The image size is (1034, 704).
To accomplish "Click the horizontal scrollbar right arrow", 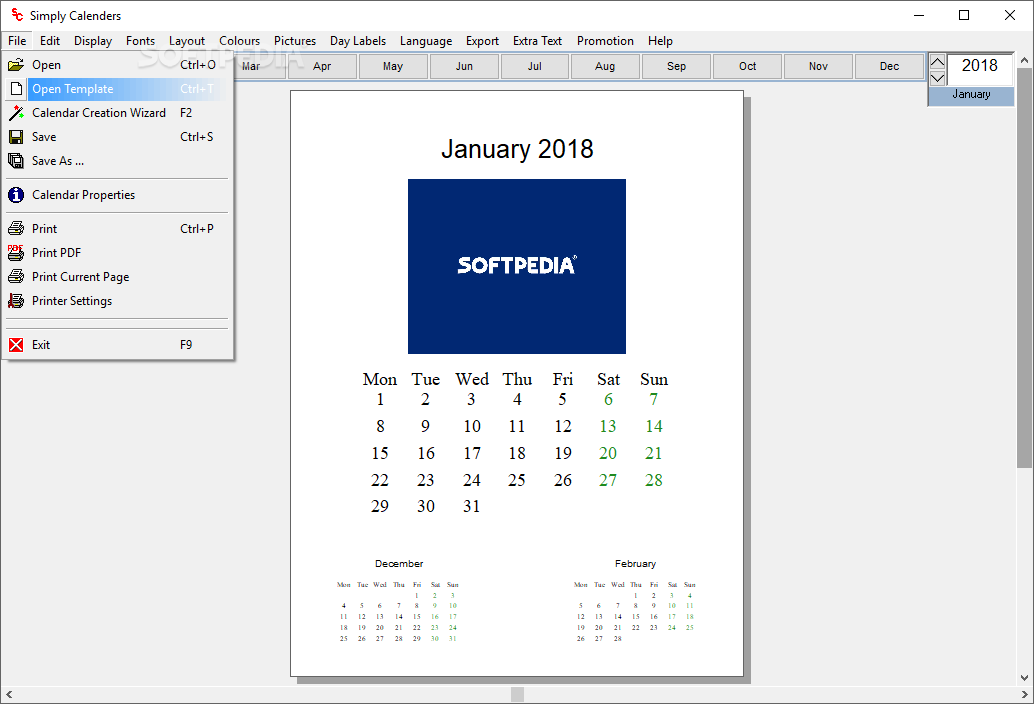I will (x=1025, y=694).
